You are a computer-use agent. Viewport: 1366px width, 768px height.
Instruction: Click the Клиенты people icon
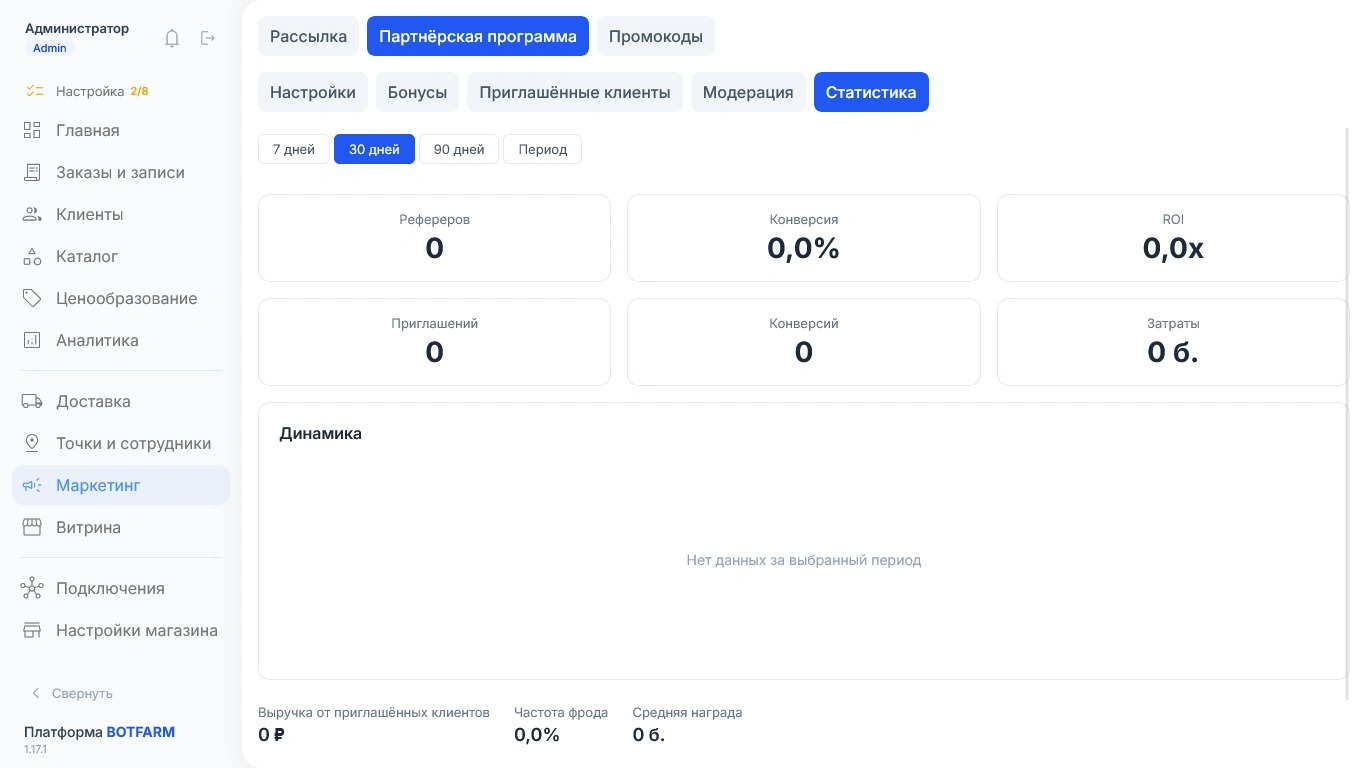32,214
